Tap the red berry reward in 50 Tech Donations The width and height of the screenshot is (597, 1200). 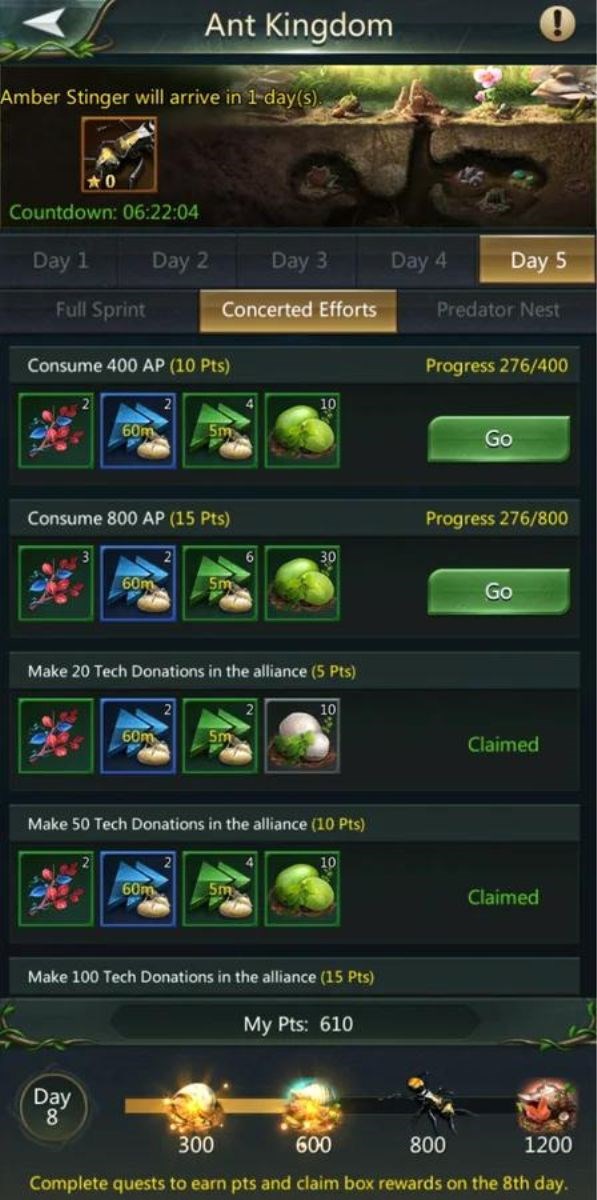(56, 889)
